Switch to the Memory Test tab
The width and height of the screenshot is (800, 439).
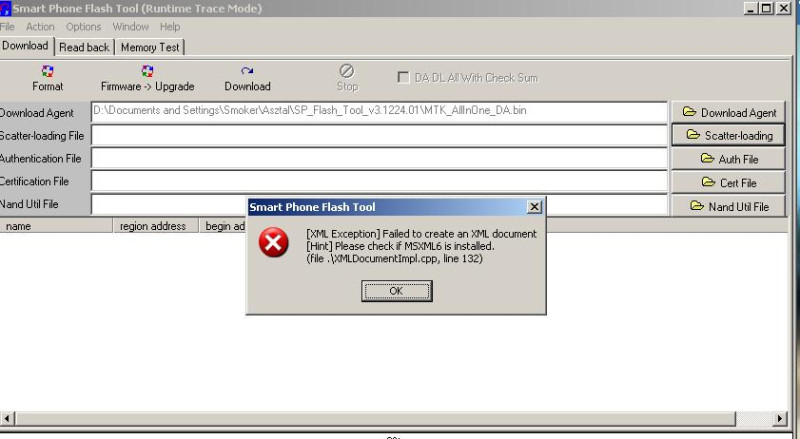pos(150,47)
